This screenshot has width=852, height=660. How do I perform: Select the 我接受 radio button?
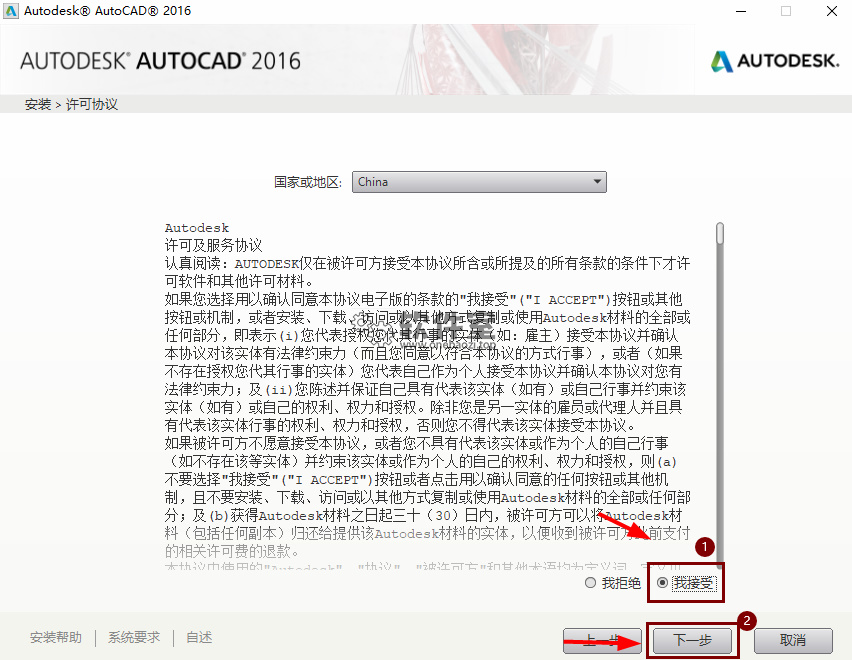tap(662, 583)
